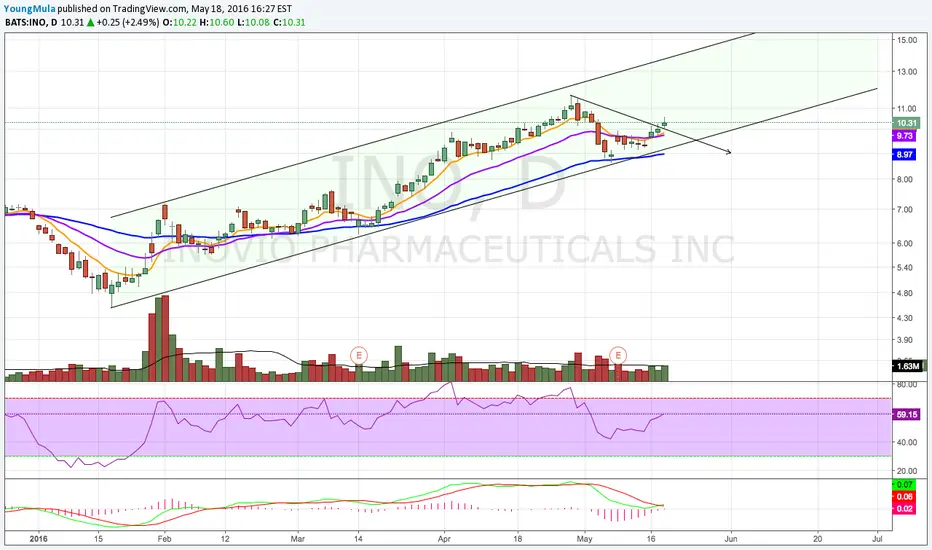The image size is (932, 550).
Task: Click the 8.00 price axis label
Action: (x=905, y=180)
